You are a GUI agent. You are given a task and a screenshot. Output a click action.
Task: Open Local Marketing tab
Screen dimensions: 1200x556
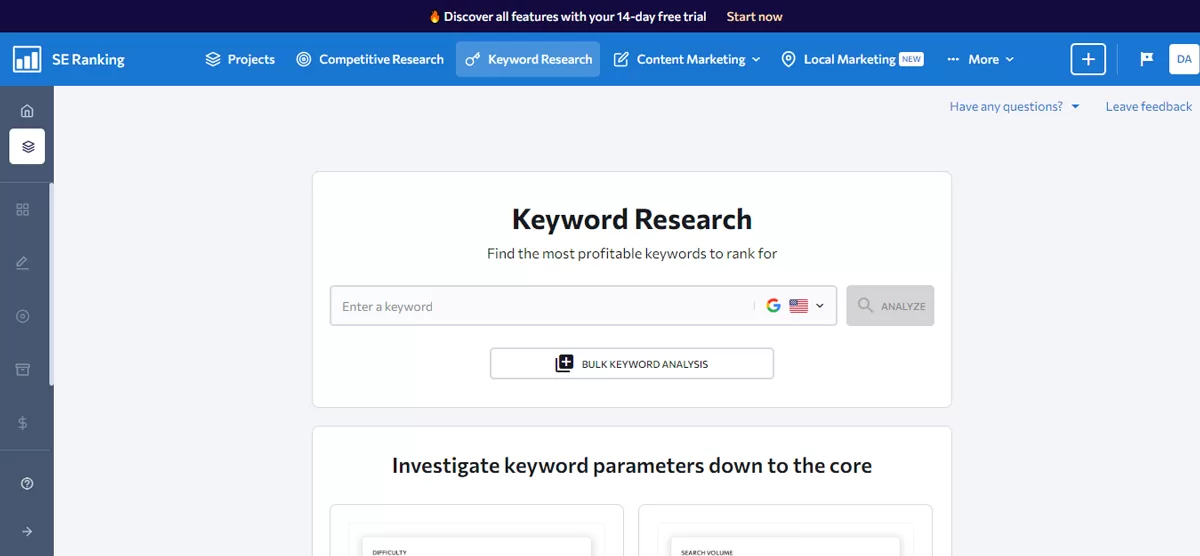click(851, 59)
